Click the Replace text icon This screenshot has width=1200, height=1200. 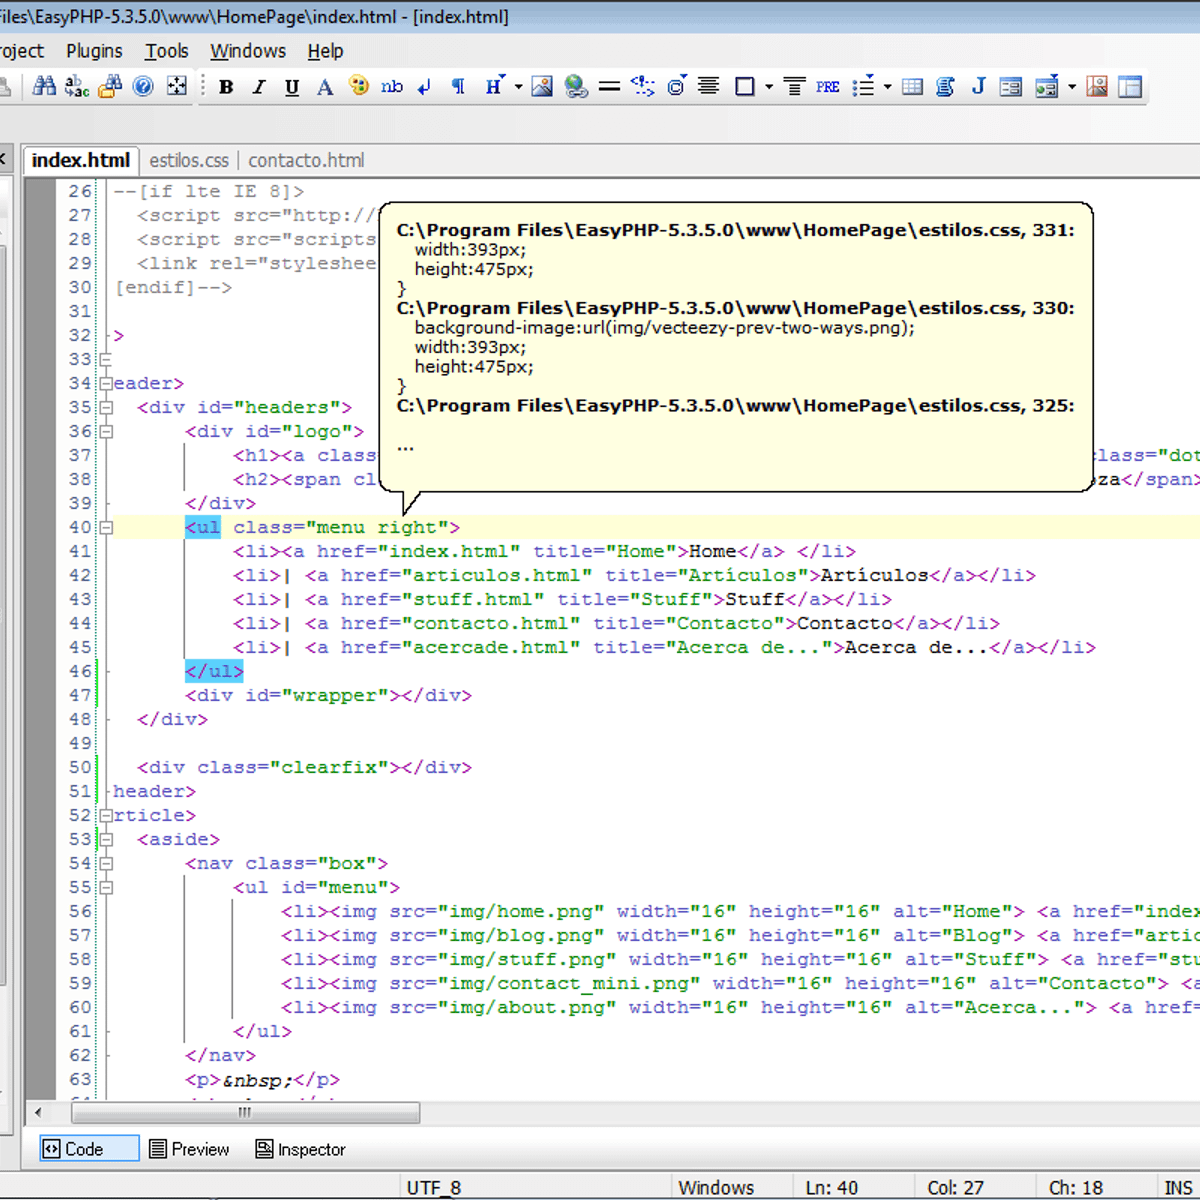coord(77,87)
